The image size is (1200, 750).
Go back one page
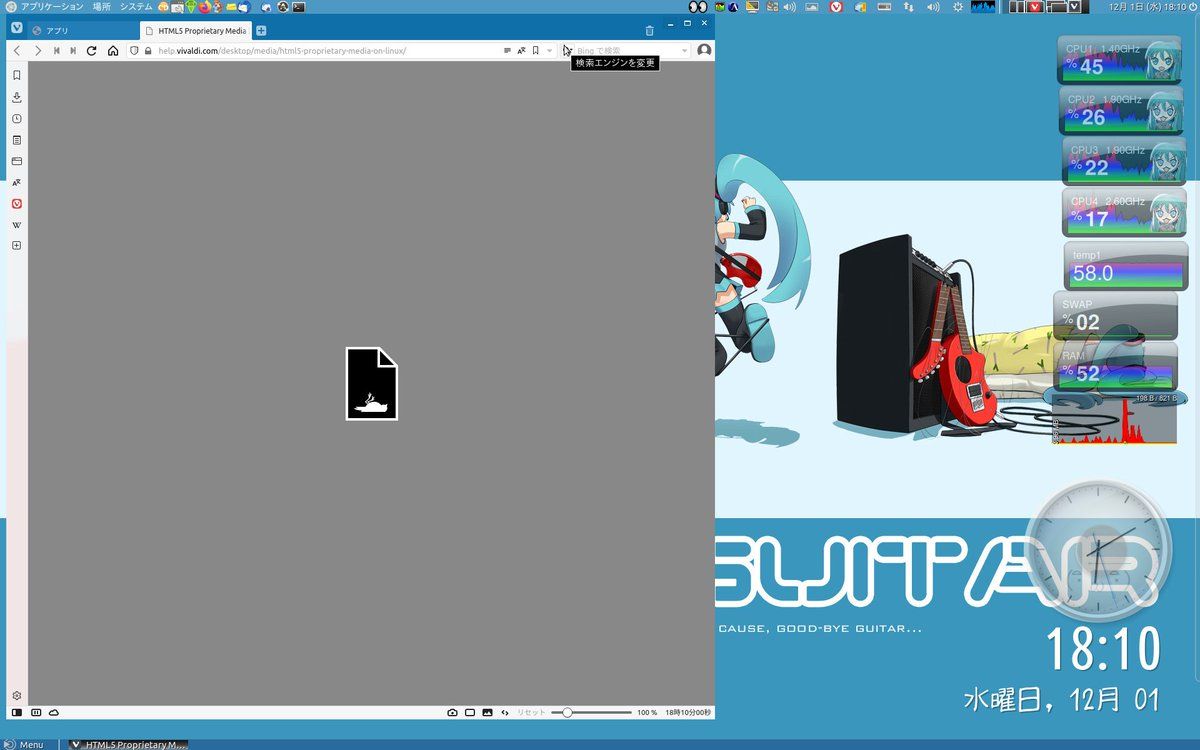[17, 50]
